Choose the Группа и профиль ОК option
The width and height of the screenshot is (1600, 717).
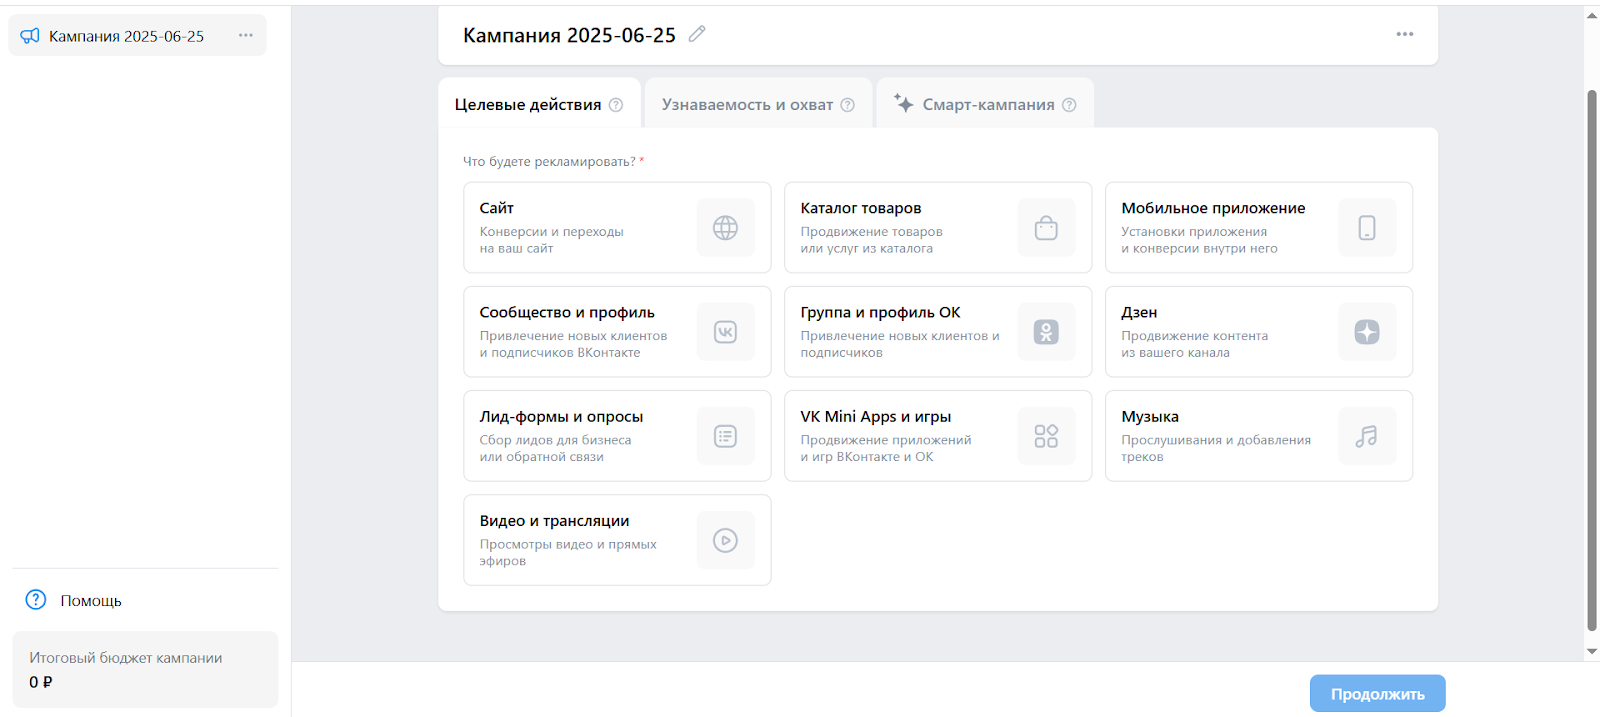pyautogui.click(x=938, y=331)
